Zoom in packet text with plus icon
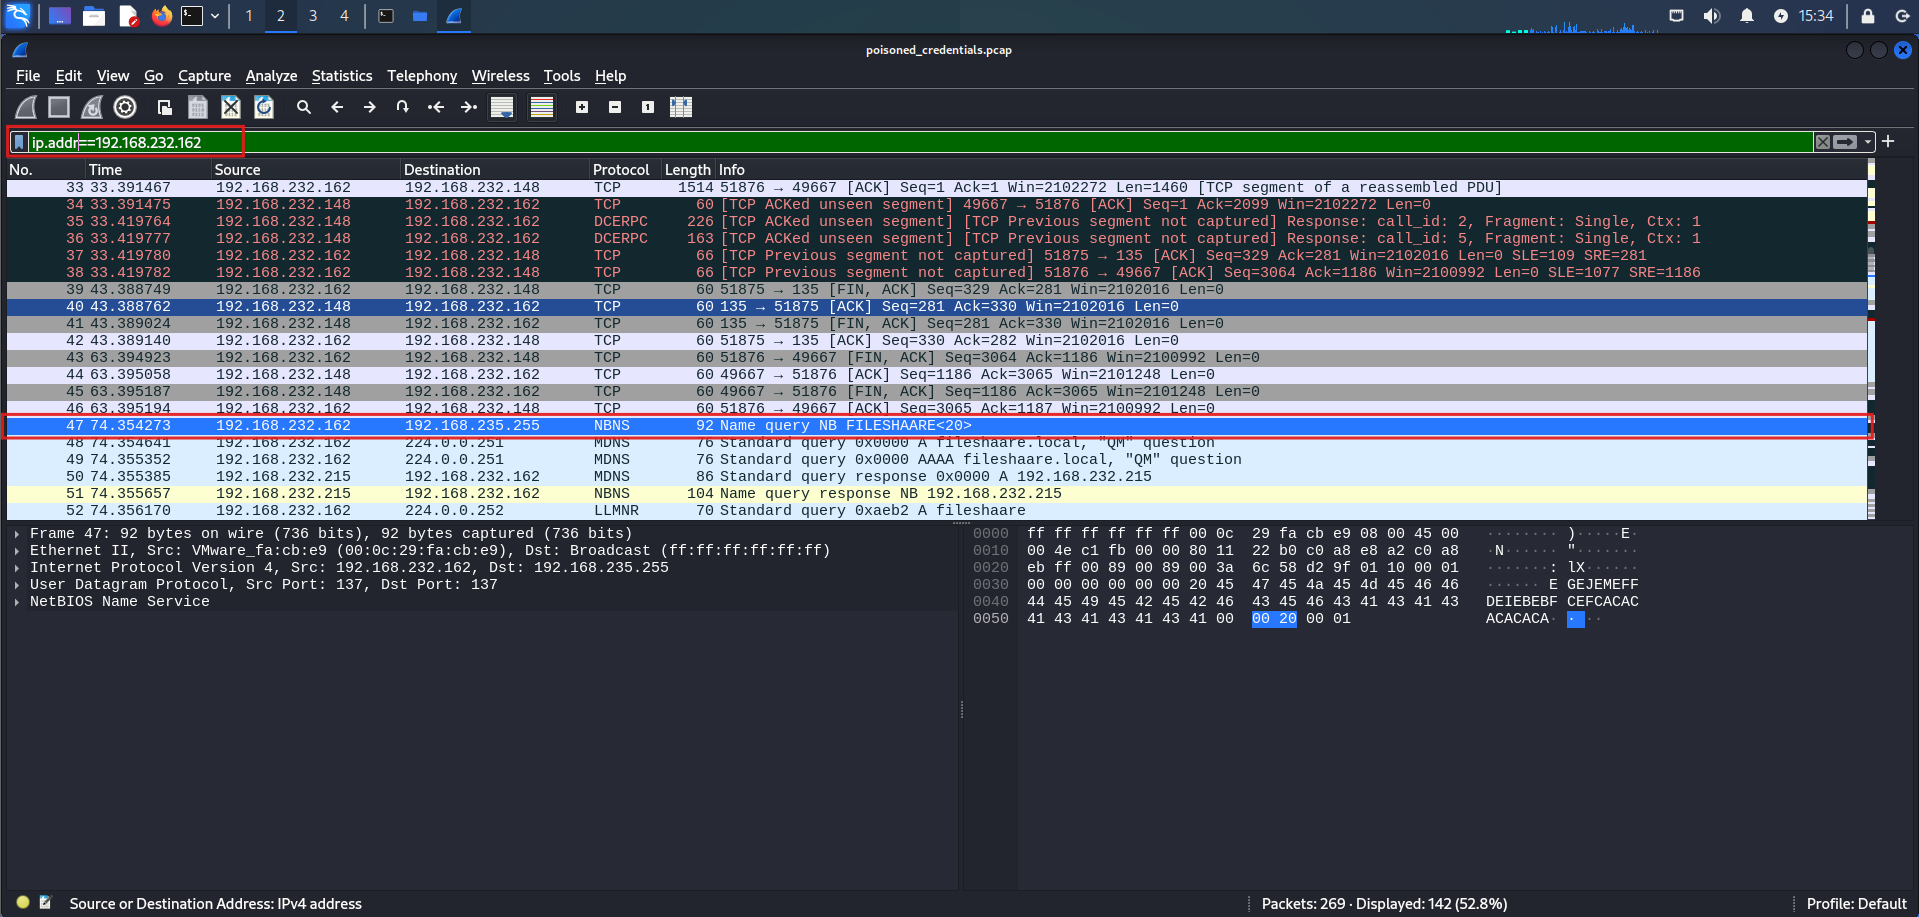Viewport: 1919px width, 917px height. pos(582,107)
